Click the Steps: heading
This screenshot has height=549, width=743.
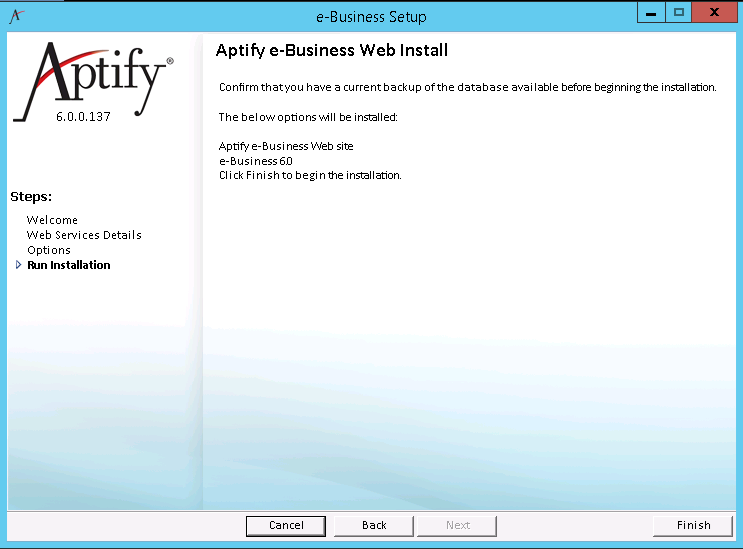(x=31, y=197)
